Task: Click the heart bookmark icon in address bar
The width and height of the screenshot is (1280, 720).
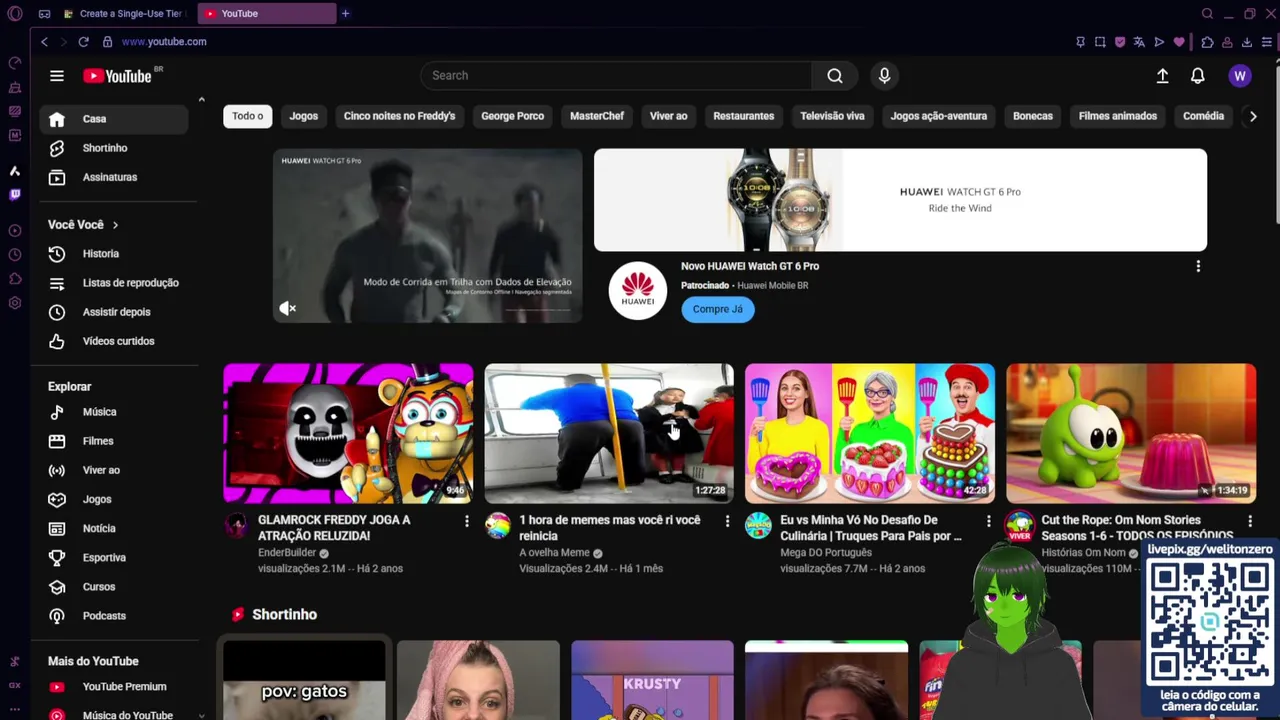Action: pyautogui.click(x=1179, y=42)
